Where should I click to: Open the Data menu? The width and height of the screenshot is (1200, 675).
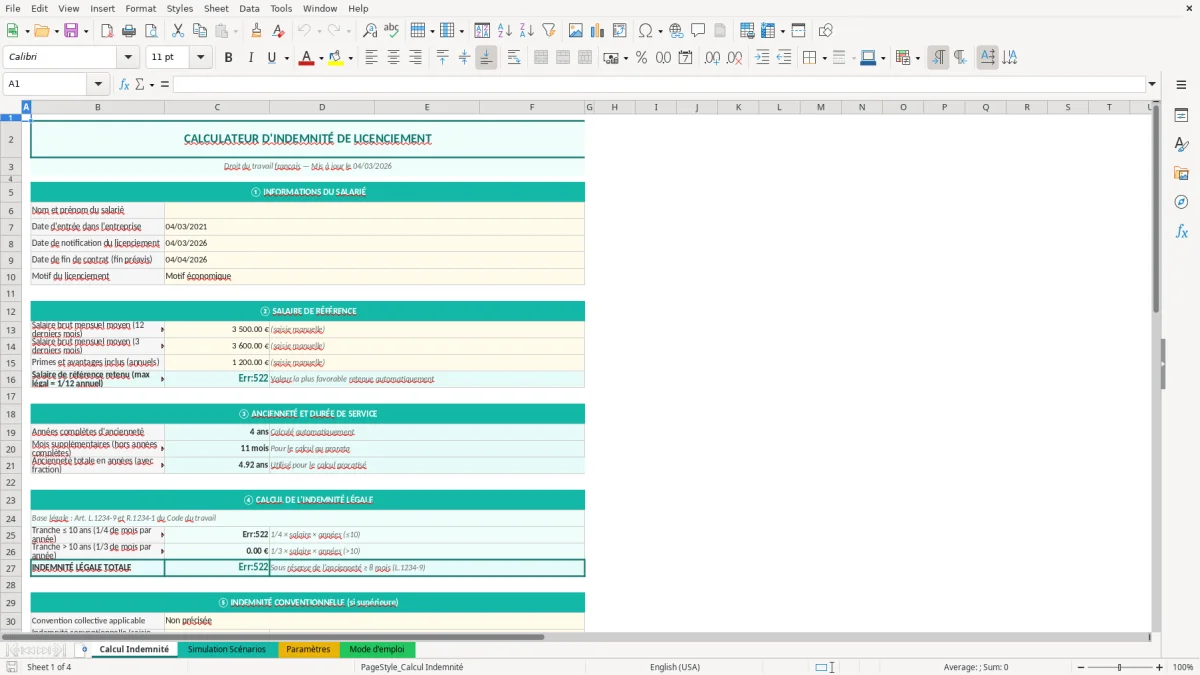coord(249,8)
